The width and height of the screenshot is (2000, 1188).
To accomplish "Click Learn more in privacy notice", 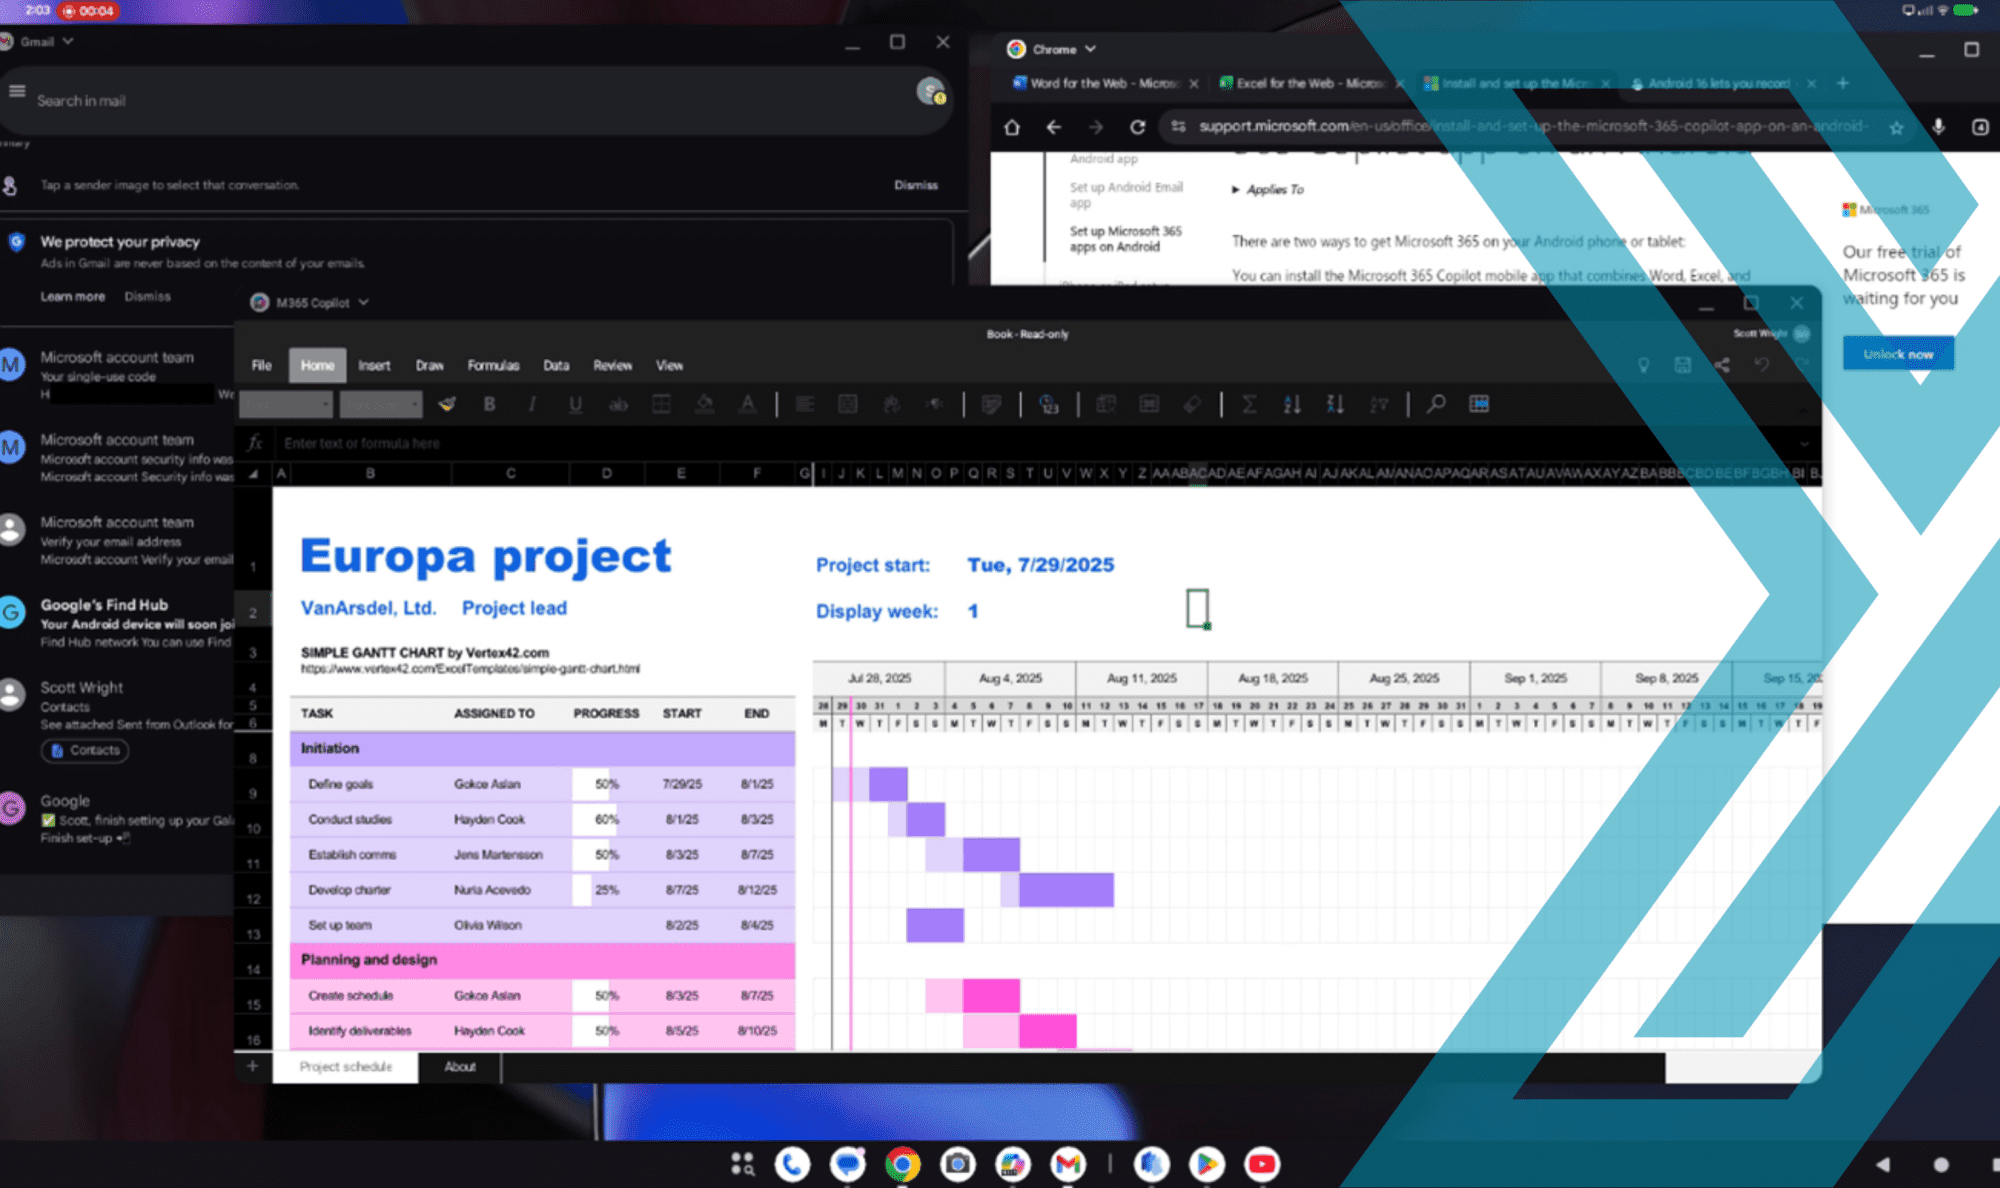I will coord(72,296).
